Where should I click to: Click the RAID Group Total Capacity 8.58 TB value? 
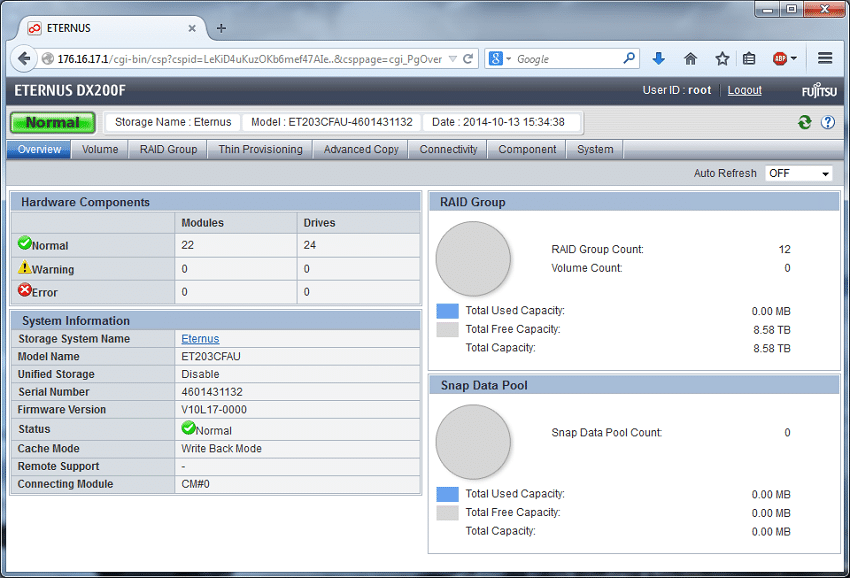(x=771, y=348)
